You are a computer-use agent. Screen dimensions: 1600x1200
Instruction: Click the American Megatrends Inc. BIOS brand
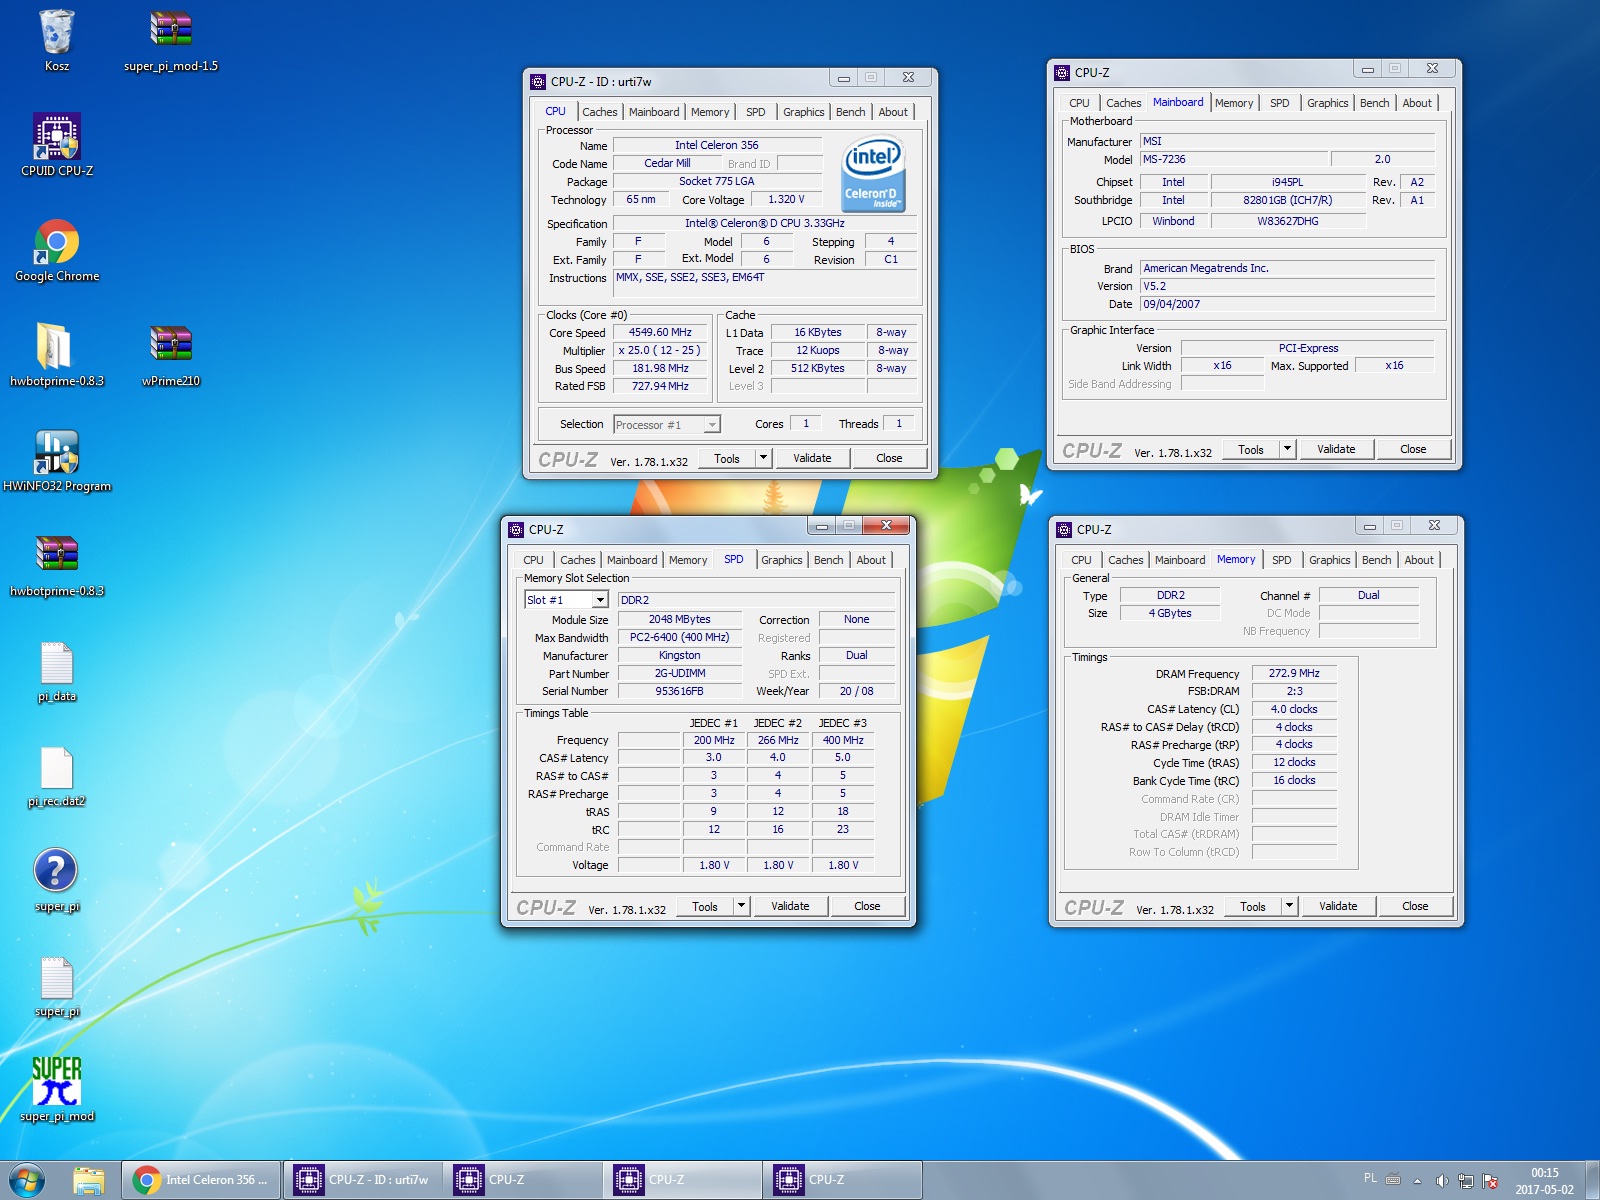tap(1288, 268)
